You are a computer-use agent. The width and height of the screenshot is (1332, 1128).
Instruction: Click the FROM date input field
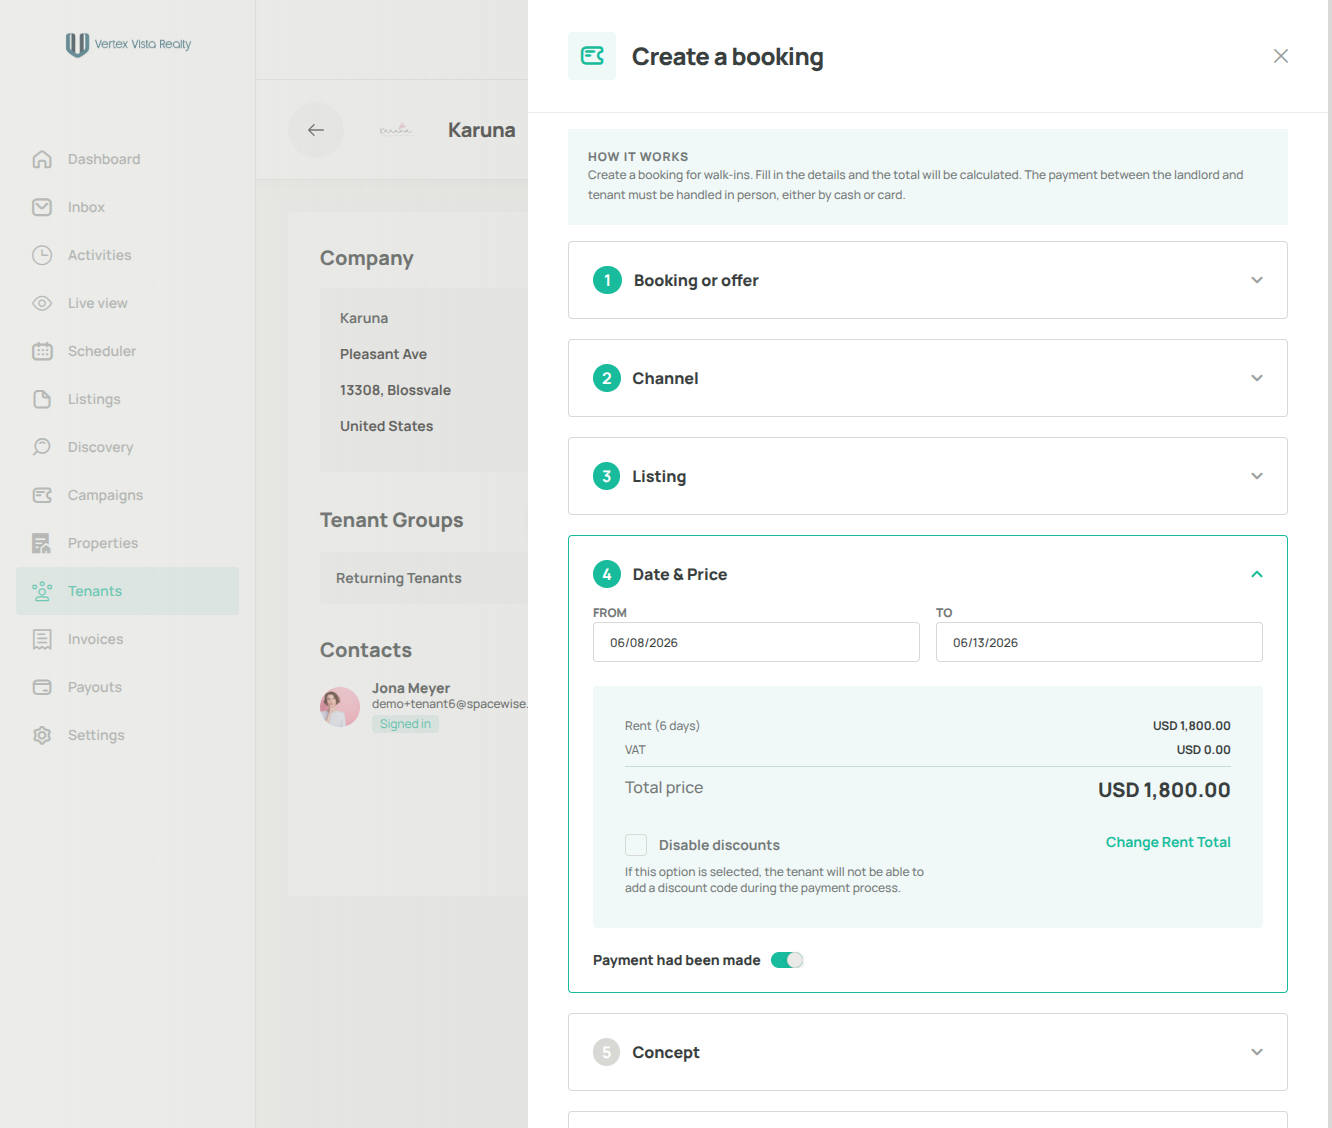point(756,642)
